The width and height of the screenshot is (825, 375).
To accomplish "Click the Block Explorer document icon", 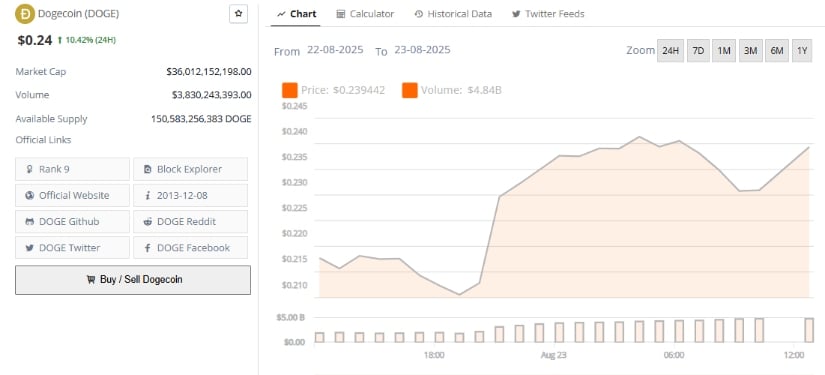I will click(x=147, y=169).
